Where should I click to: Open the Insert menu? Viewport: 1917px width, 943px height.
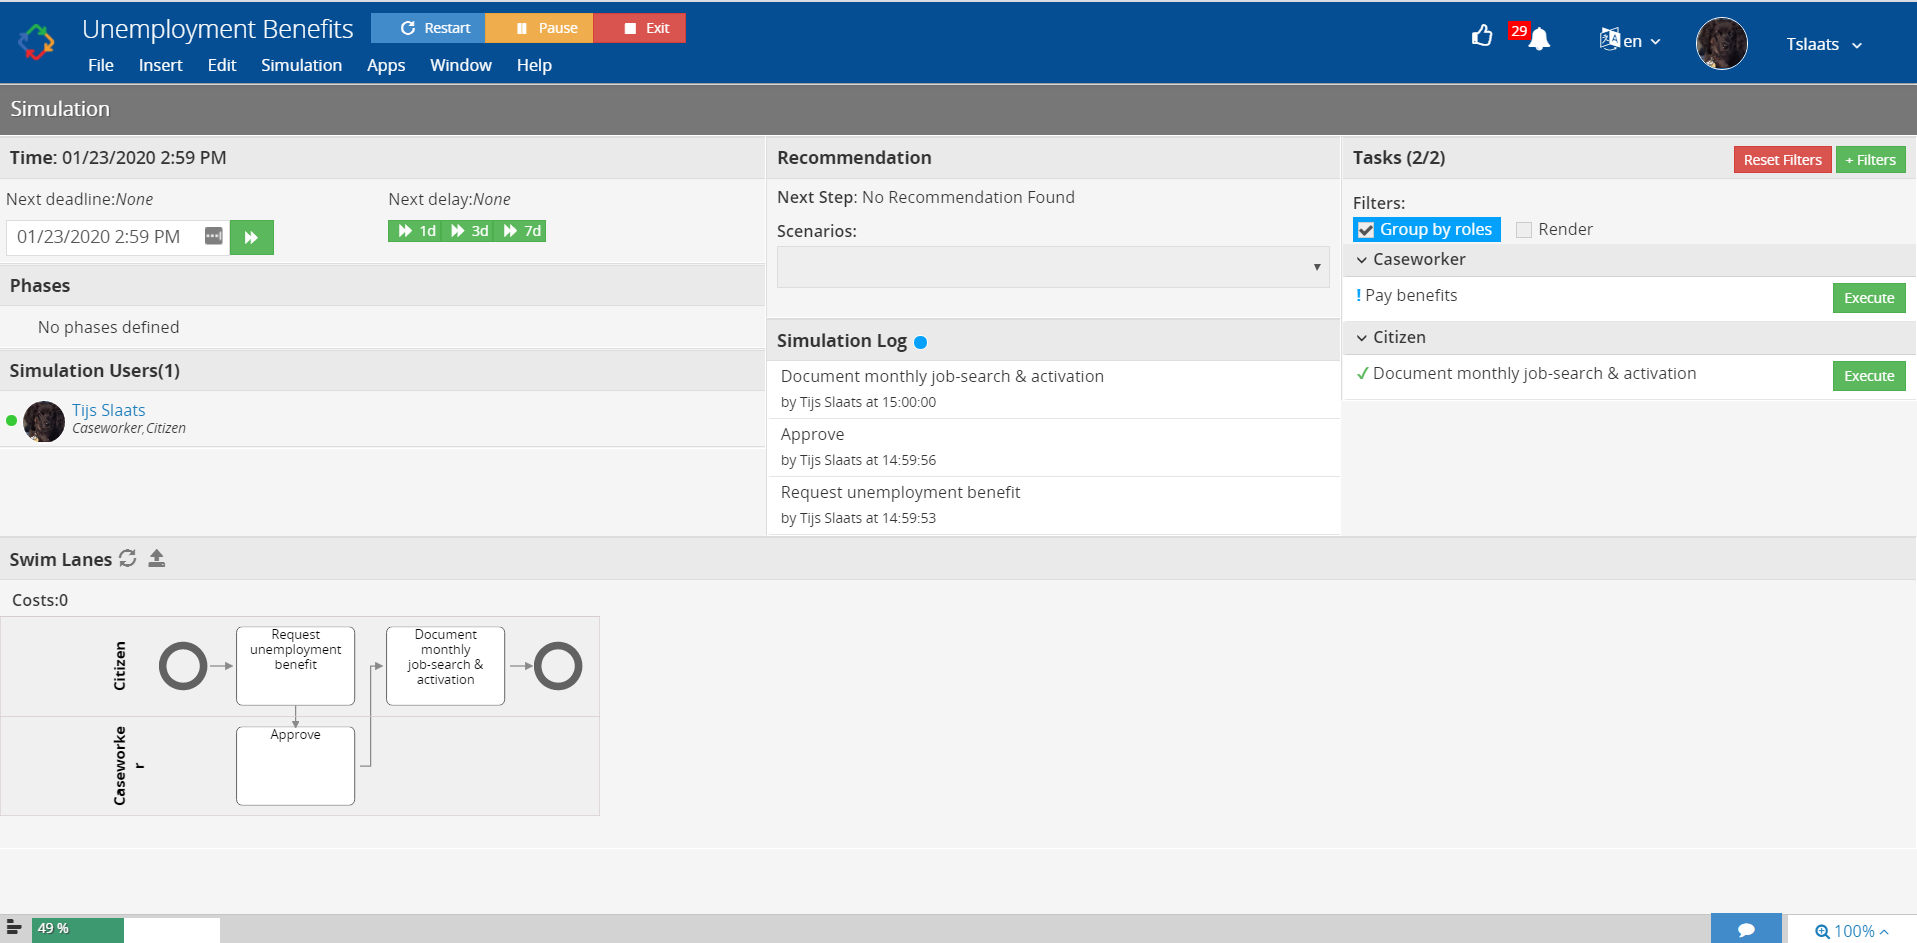tap(160, 65)
